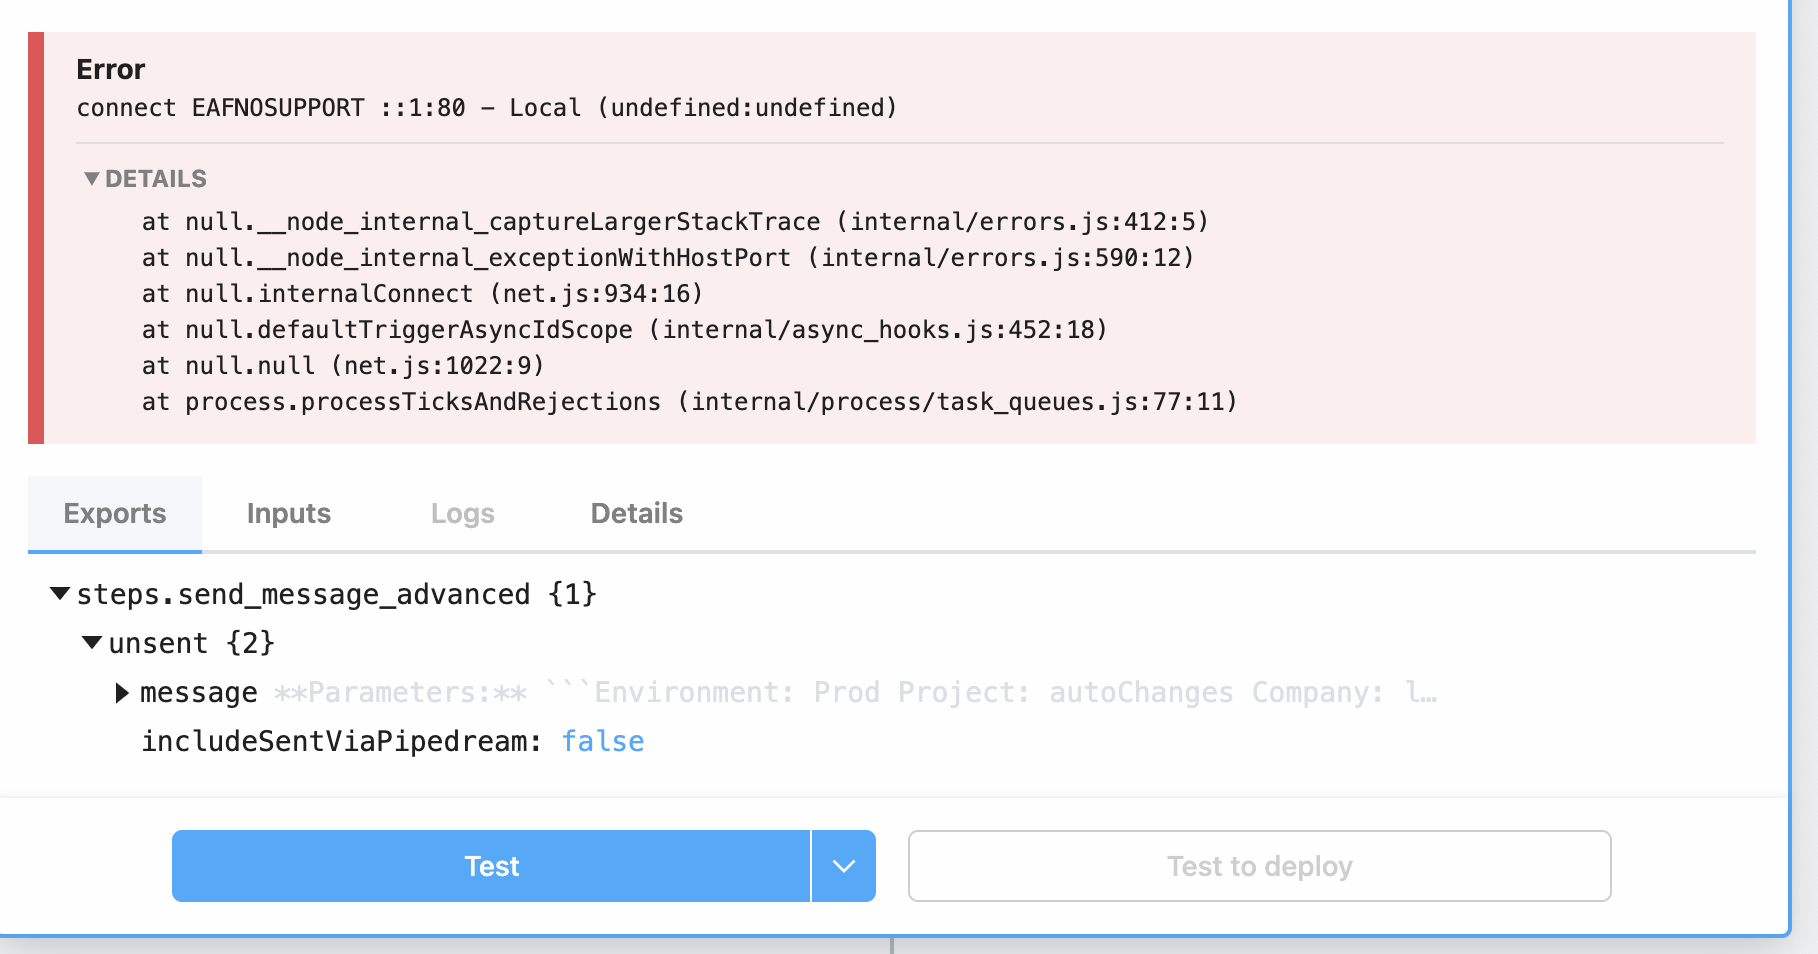Click the unsent label text
The width and height of the screenshot is (1818, 954).
tap(158, 644)
